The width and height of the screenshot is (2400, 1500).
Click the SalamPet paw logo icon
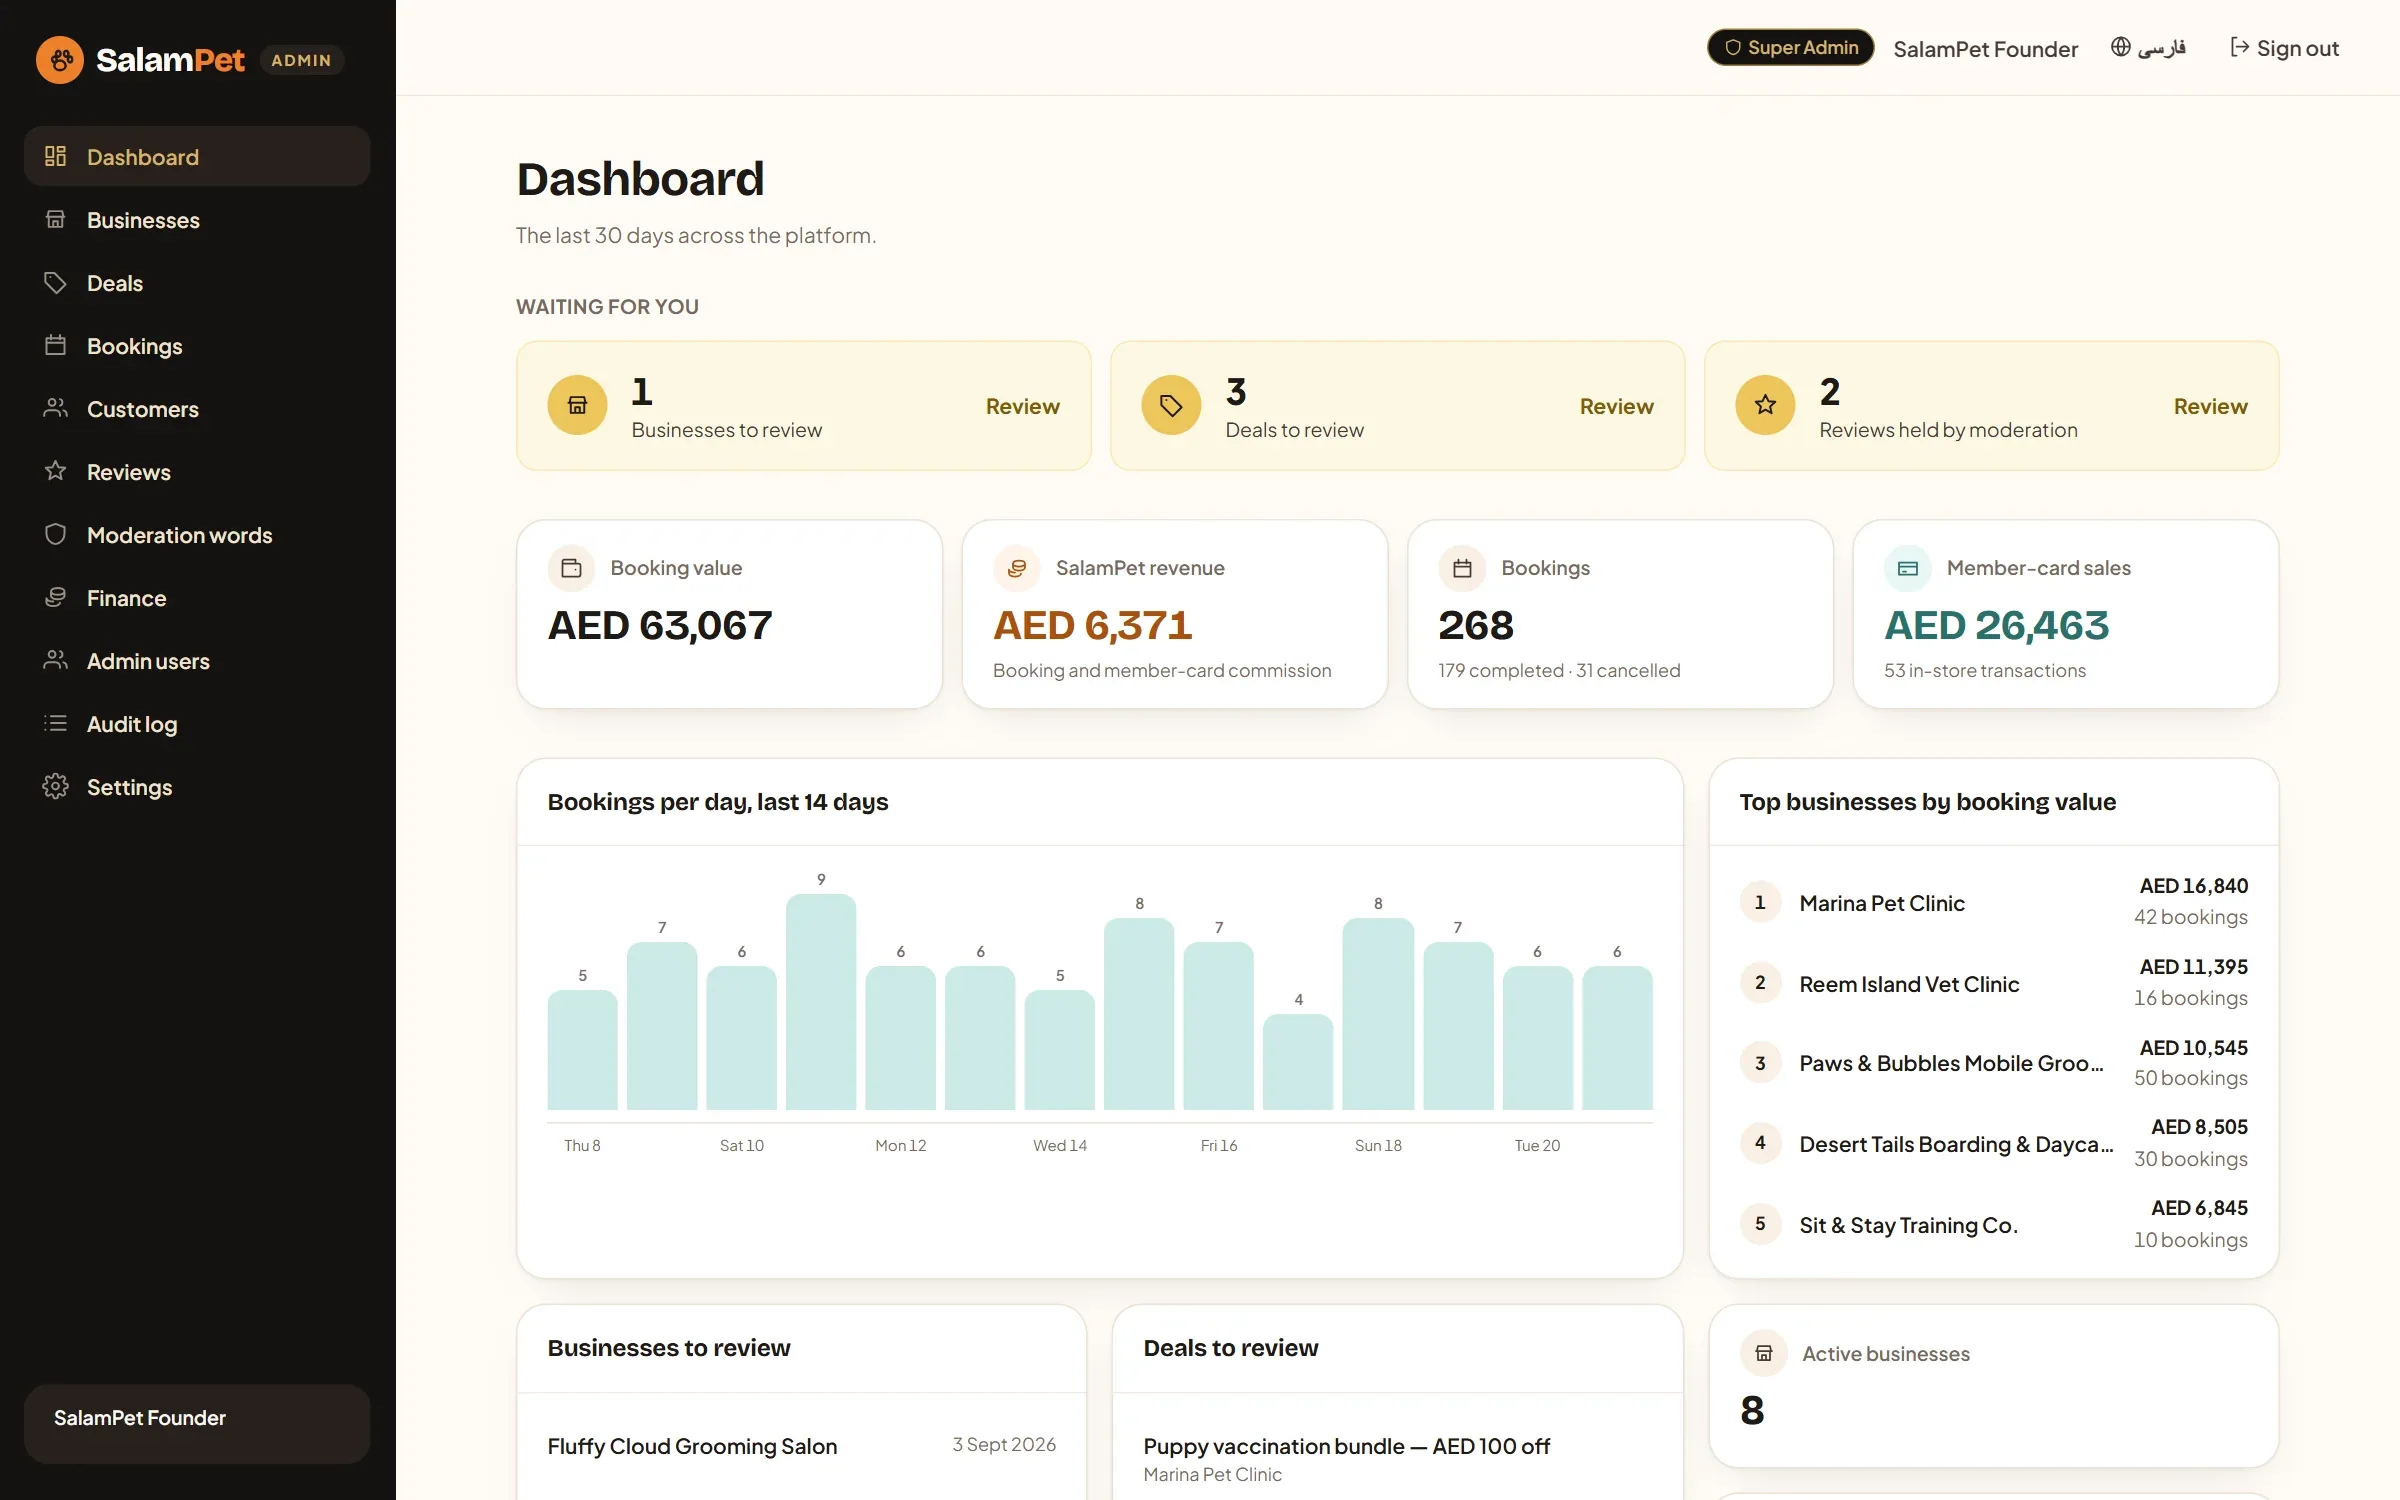(x=60, y=60)
